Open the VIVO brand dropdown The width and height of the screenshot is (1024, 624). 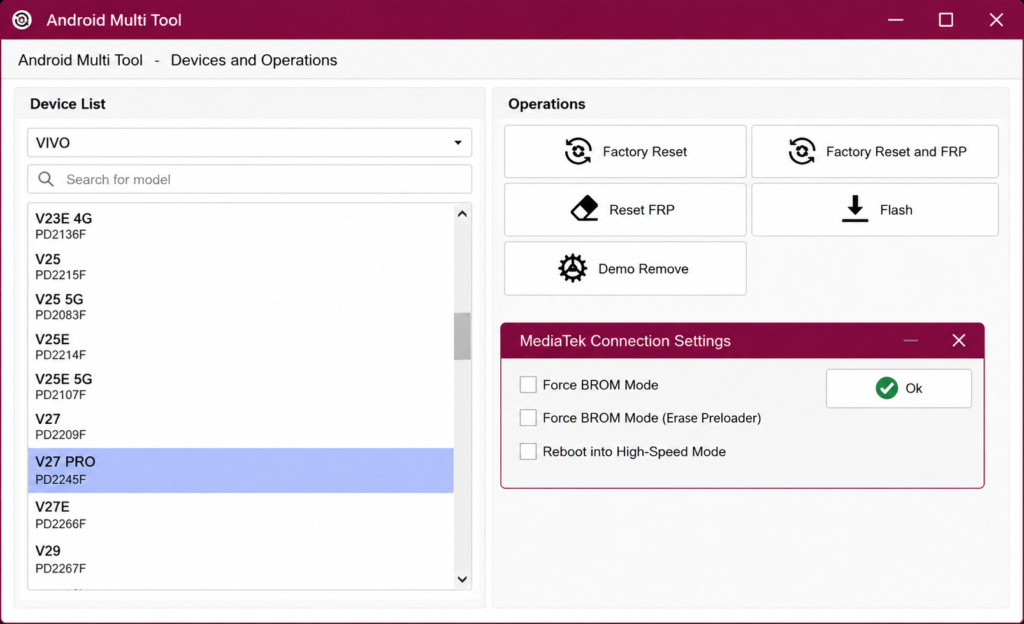249,142
